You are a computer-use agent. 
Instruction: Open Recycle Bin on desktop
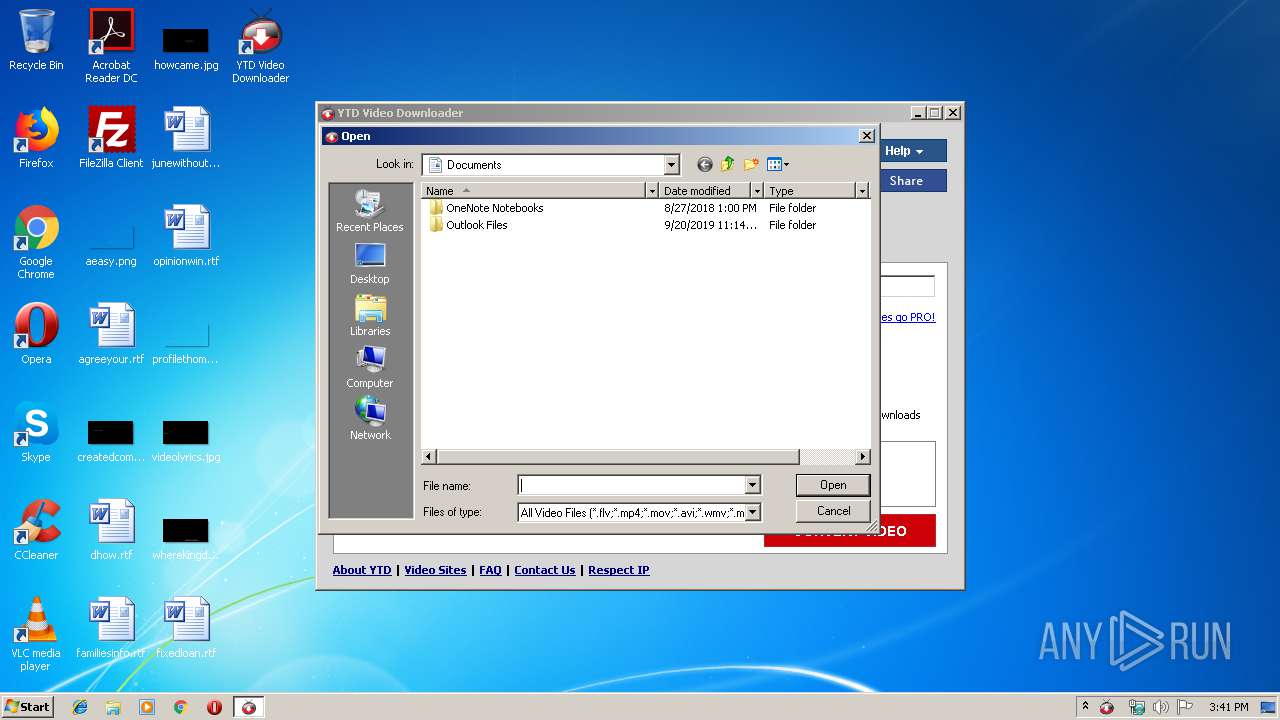coord(36,40)
